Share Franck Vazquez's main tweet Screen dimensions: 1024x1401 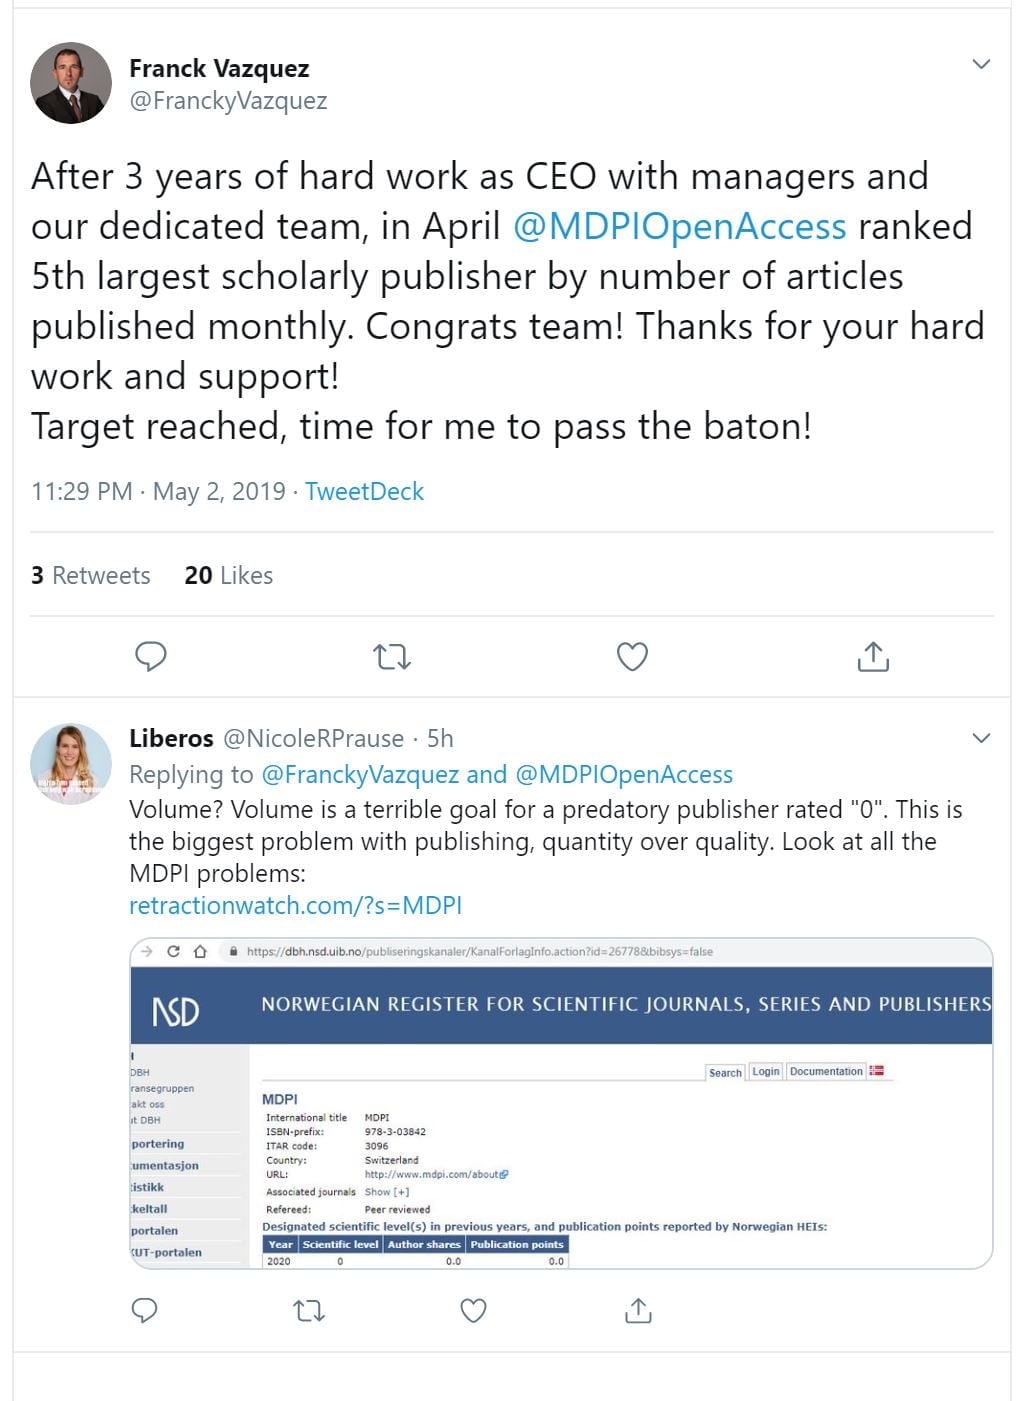873,656
